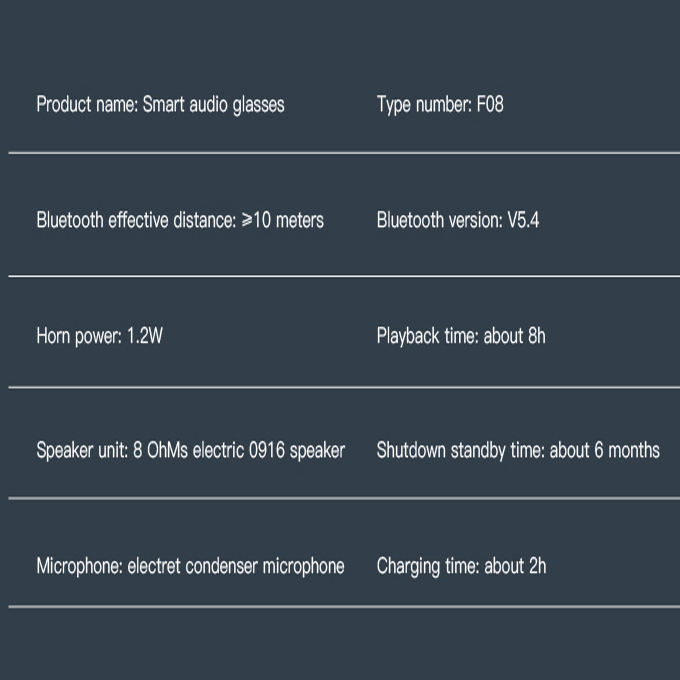Click the Product name: Smart audio glasses text

160,105
